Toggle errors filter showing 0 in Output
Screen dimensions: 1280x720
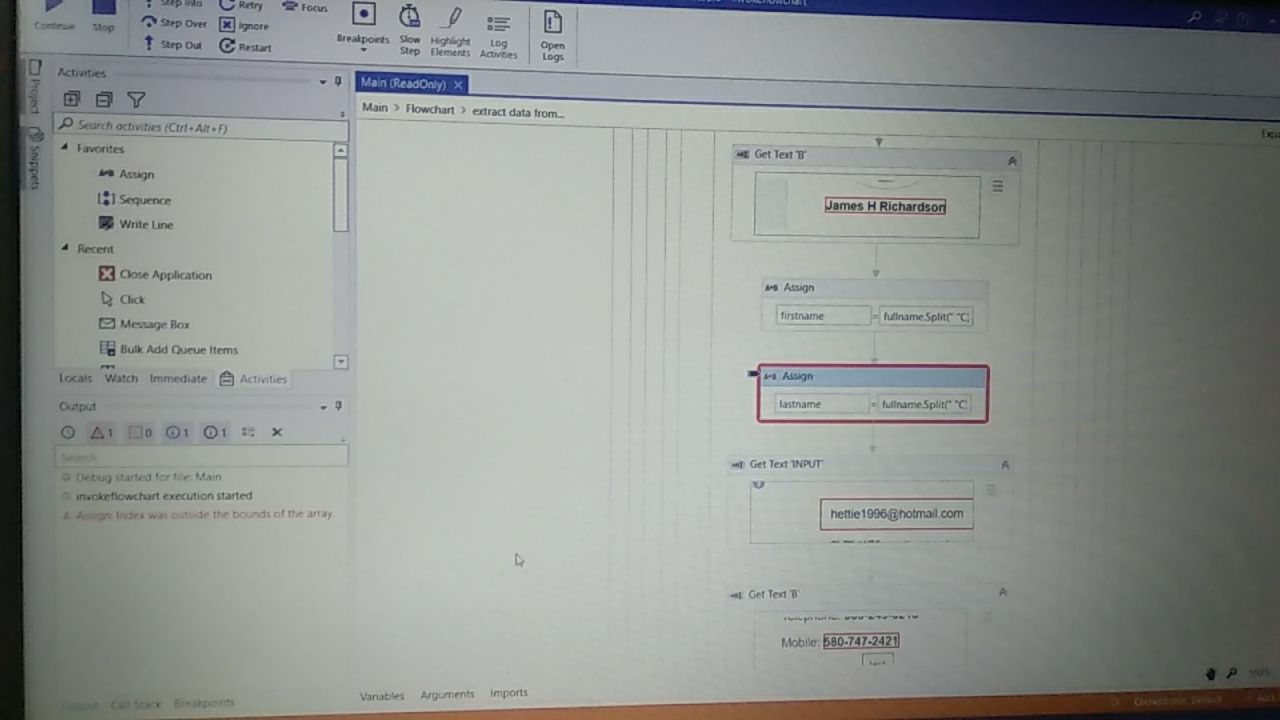pyautogui.click(x=140, y=432)
